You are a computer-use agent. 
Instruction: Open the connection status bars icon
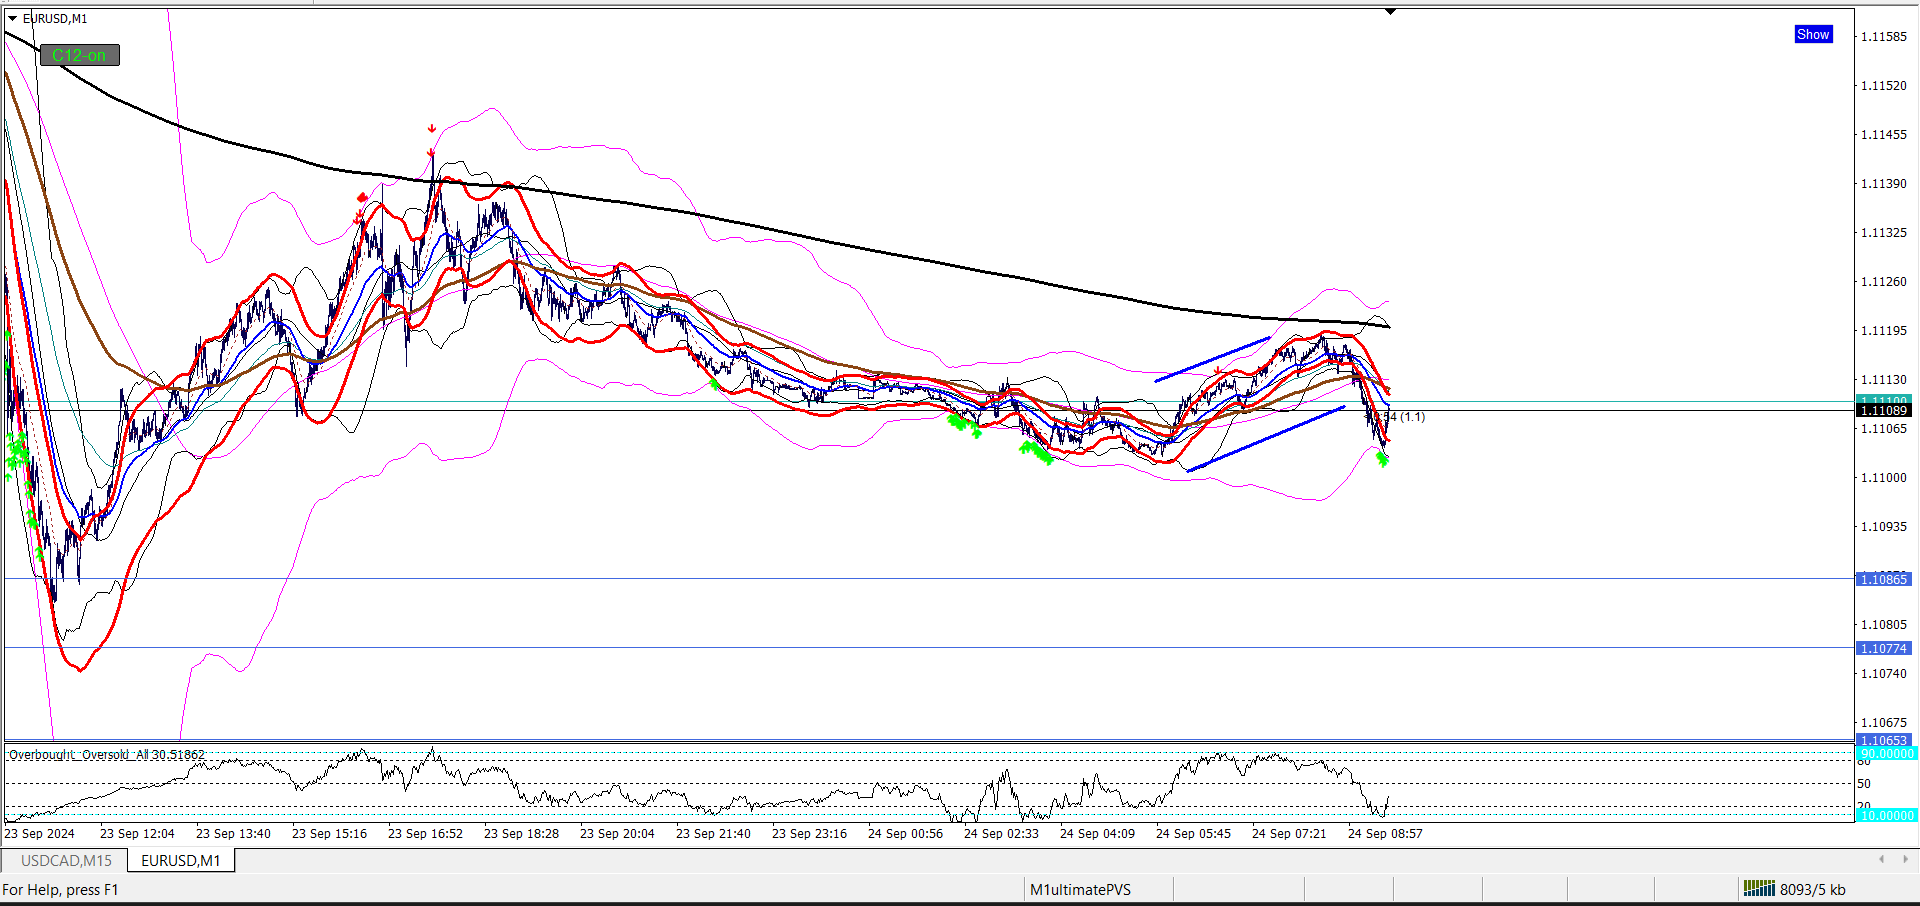point(1759,888)
